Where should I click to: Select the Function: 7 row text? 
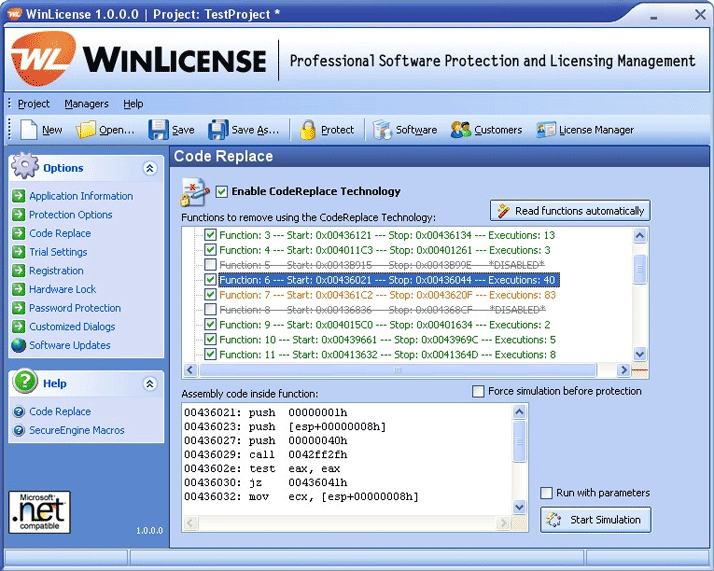click(x=388, y=295)
